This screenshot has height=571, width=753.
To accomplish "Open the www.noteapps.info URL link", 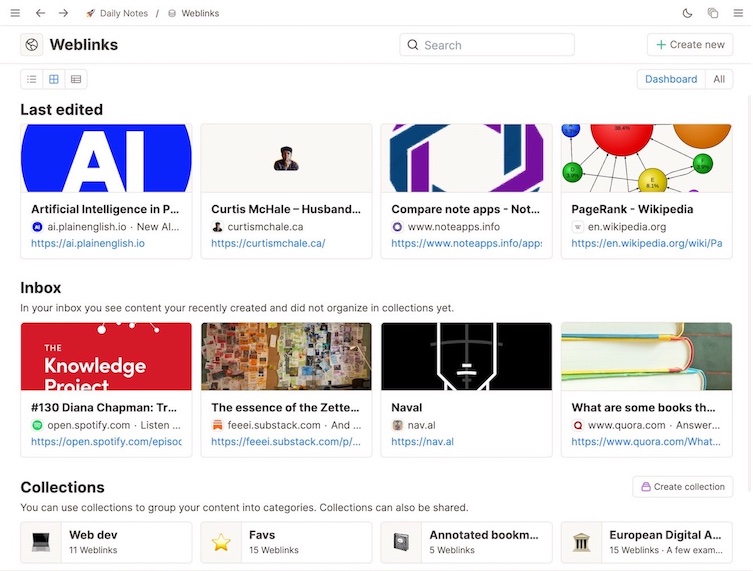I will pos(466,243).
